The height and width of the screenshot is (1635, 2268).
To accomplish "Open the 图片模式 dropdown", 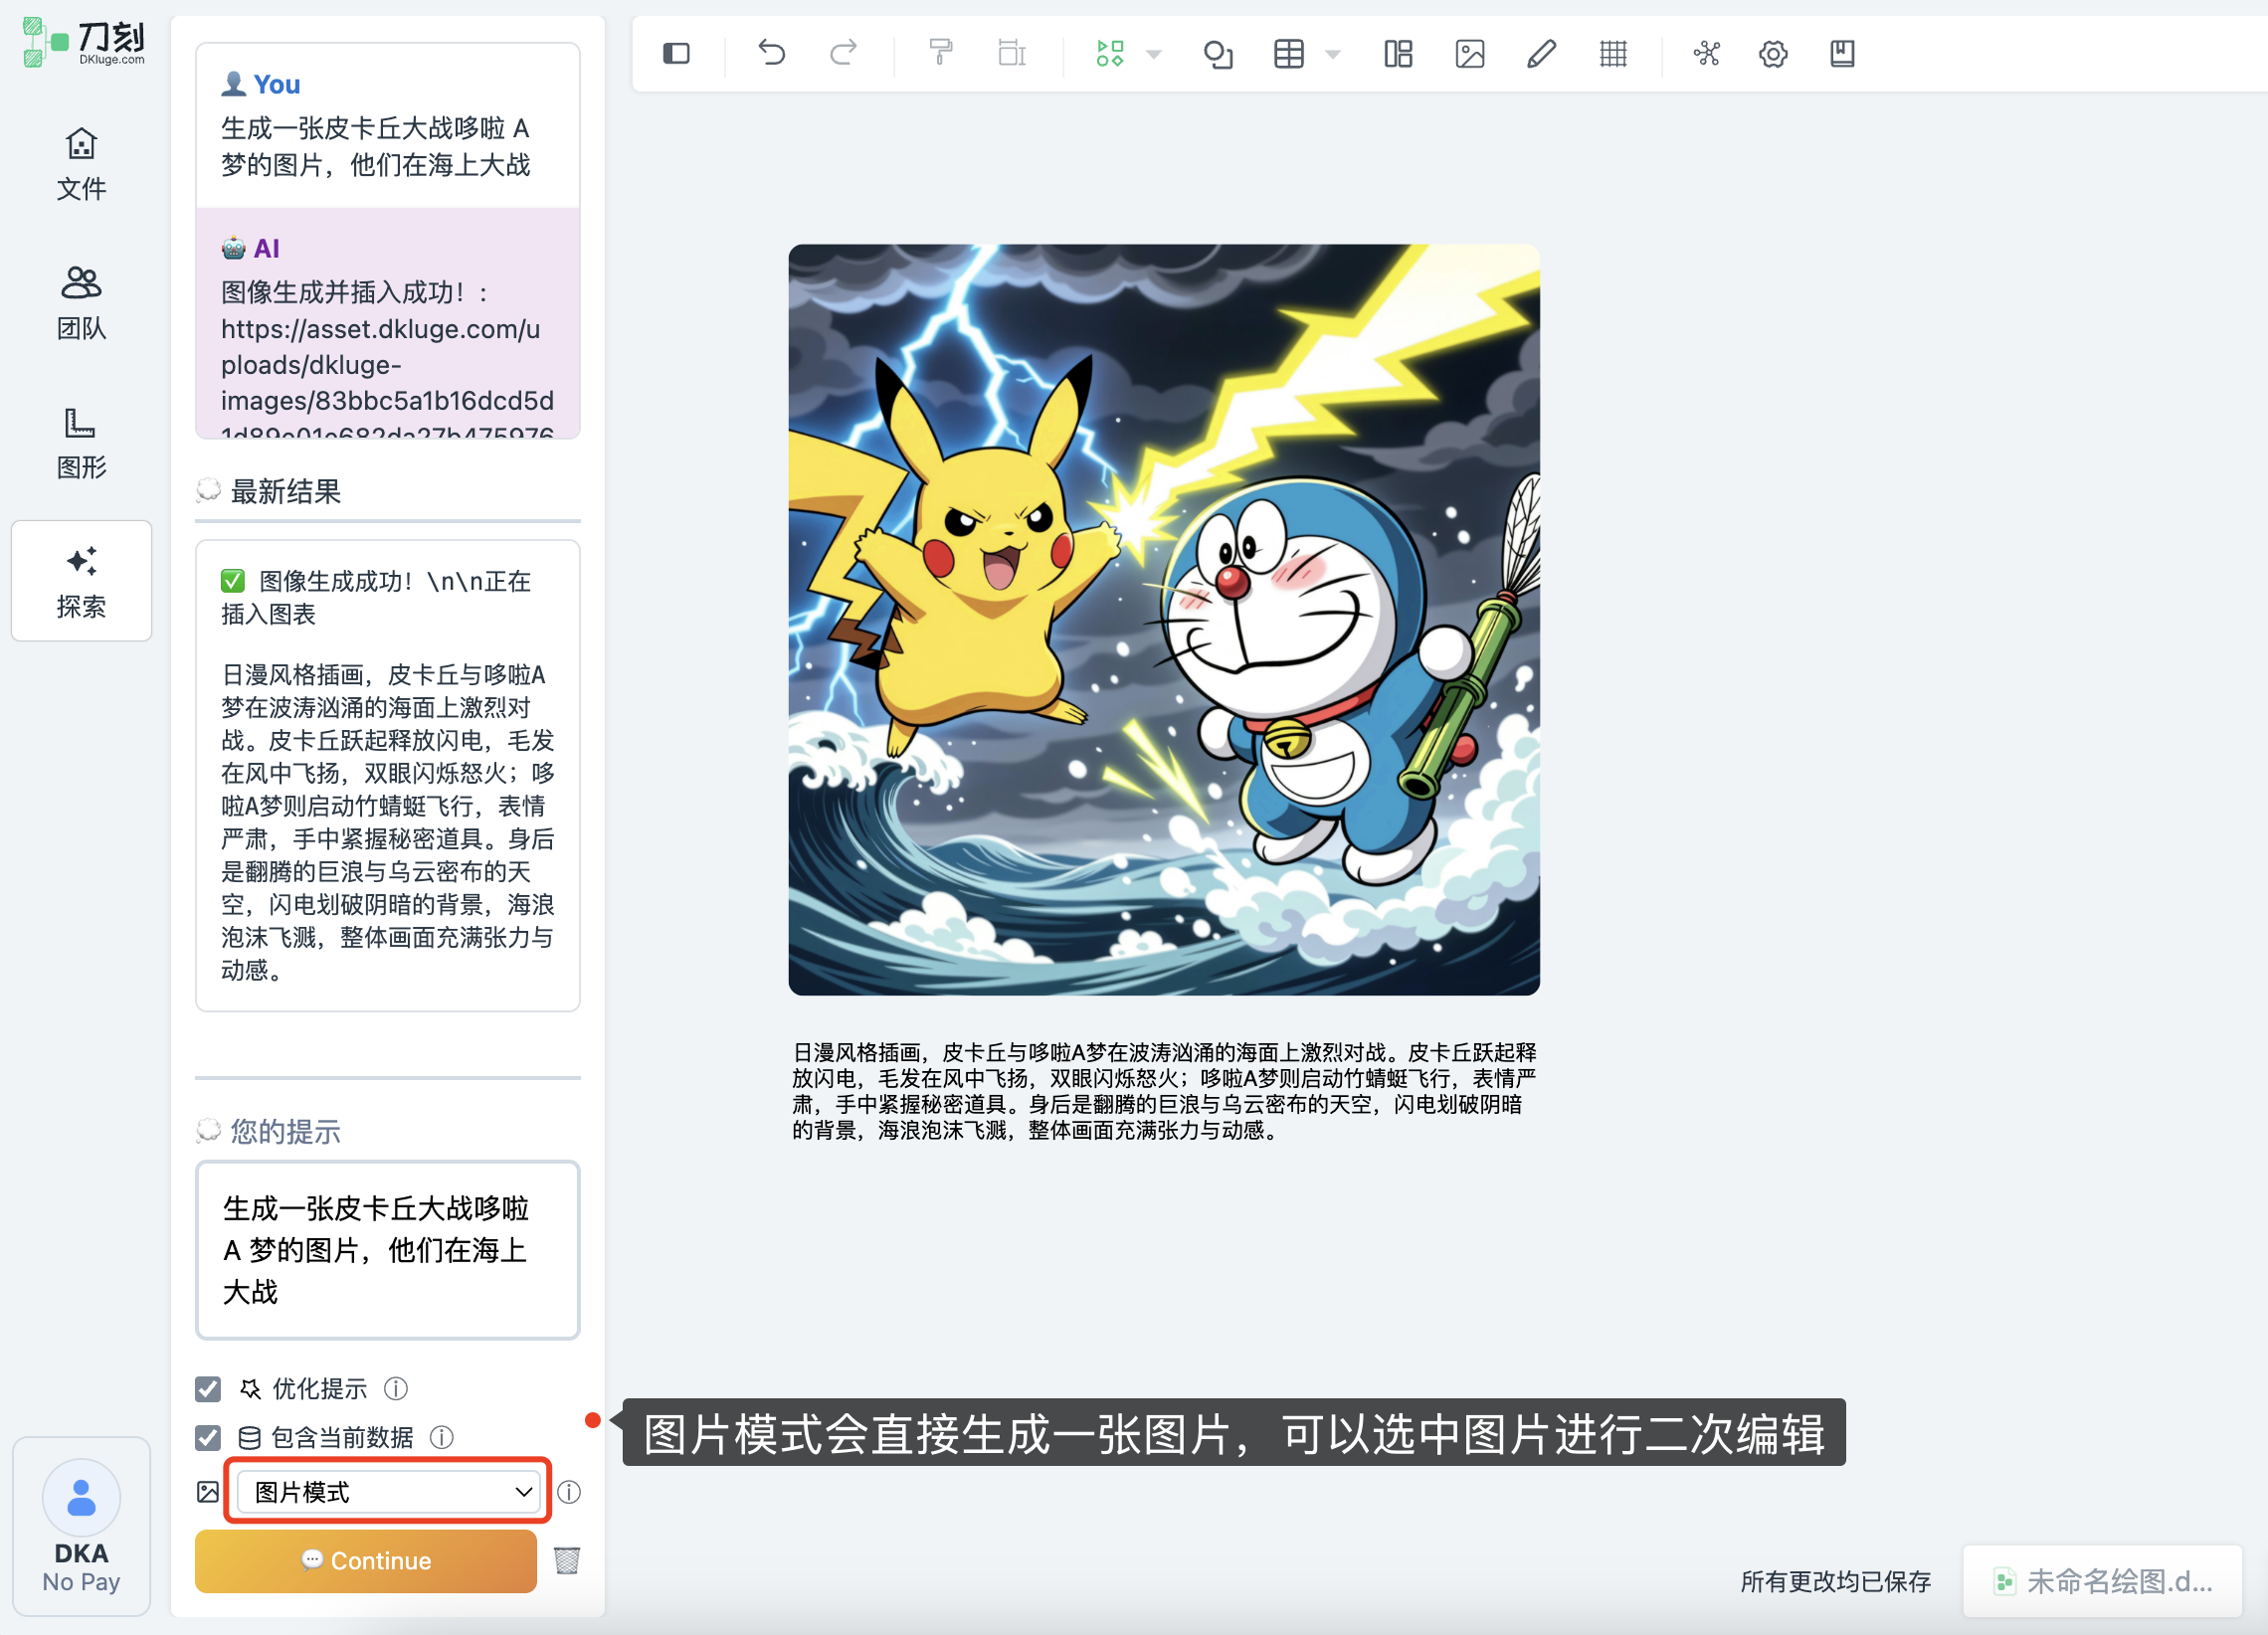I will (x=390, y=1492).
